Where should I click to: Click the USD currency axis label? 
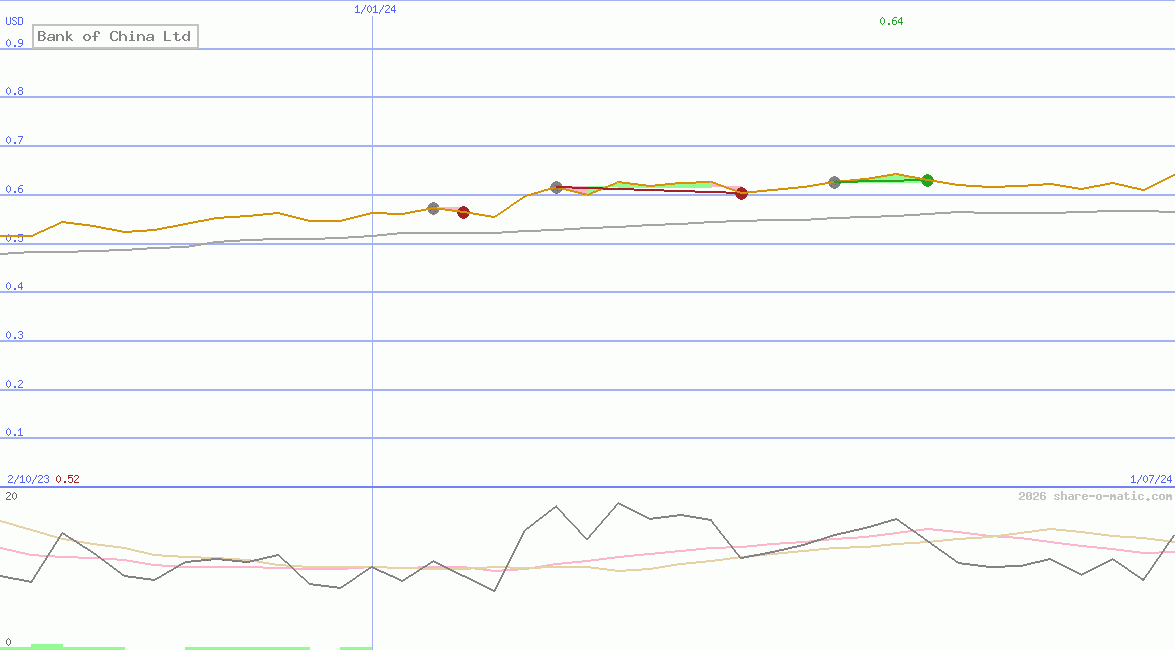14,21
